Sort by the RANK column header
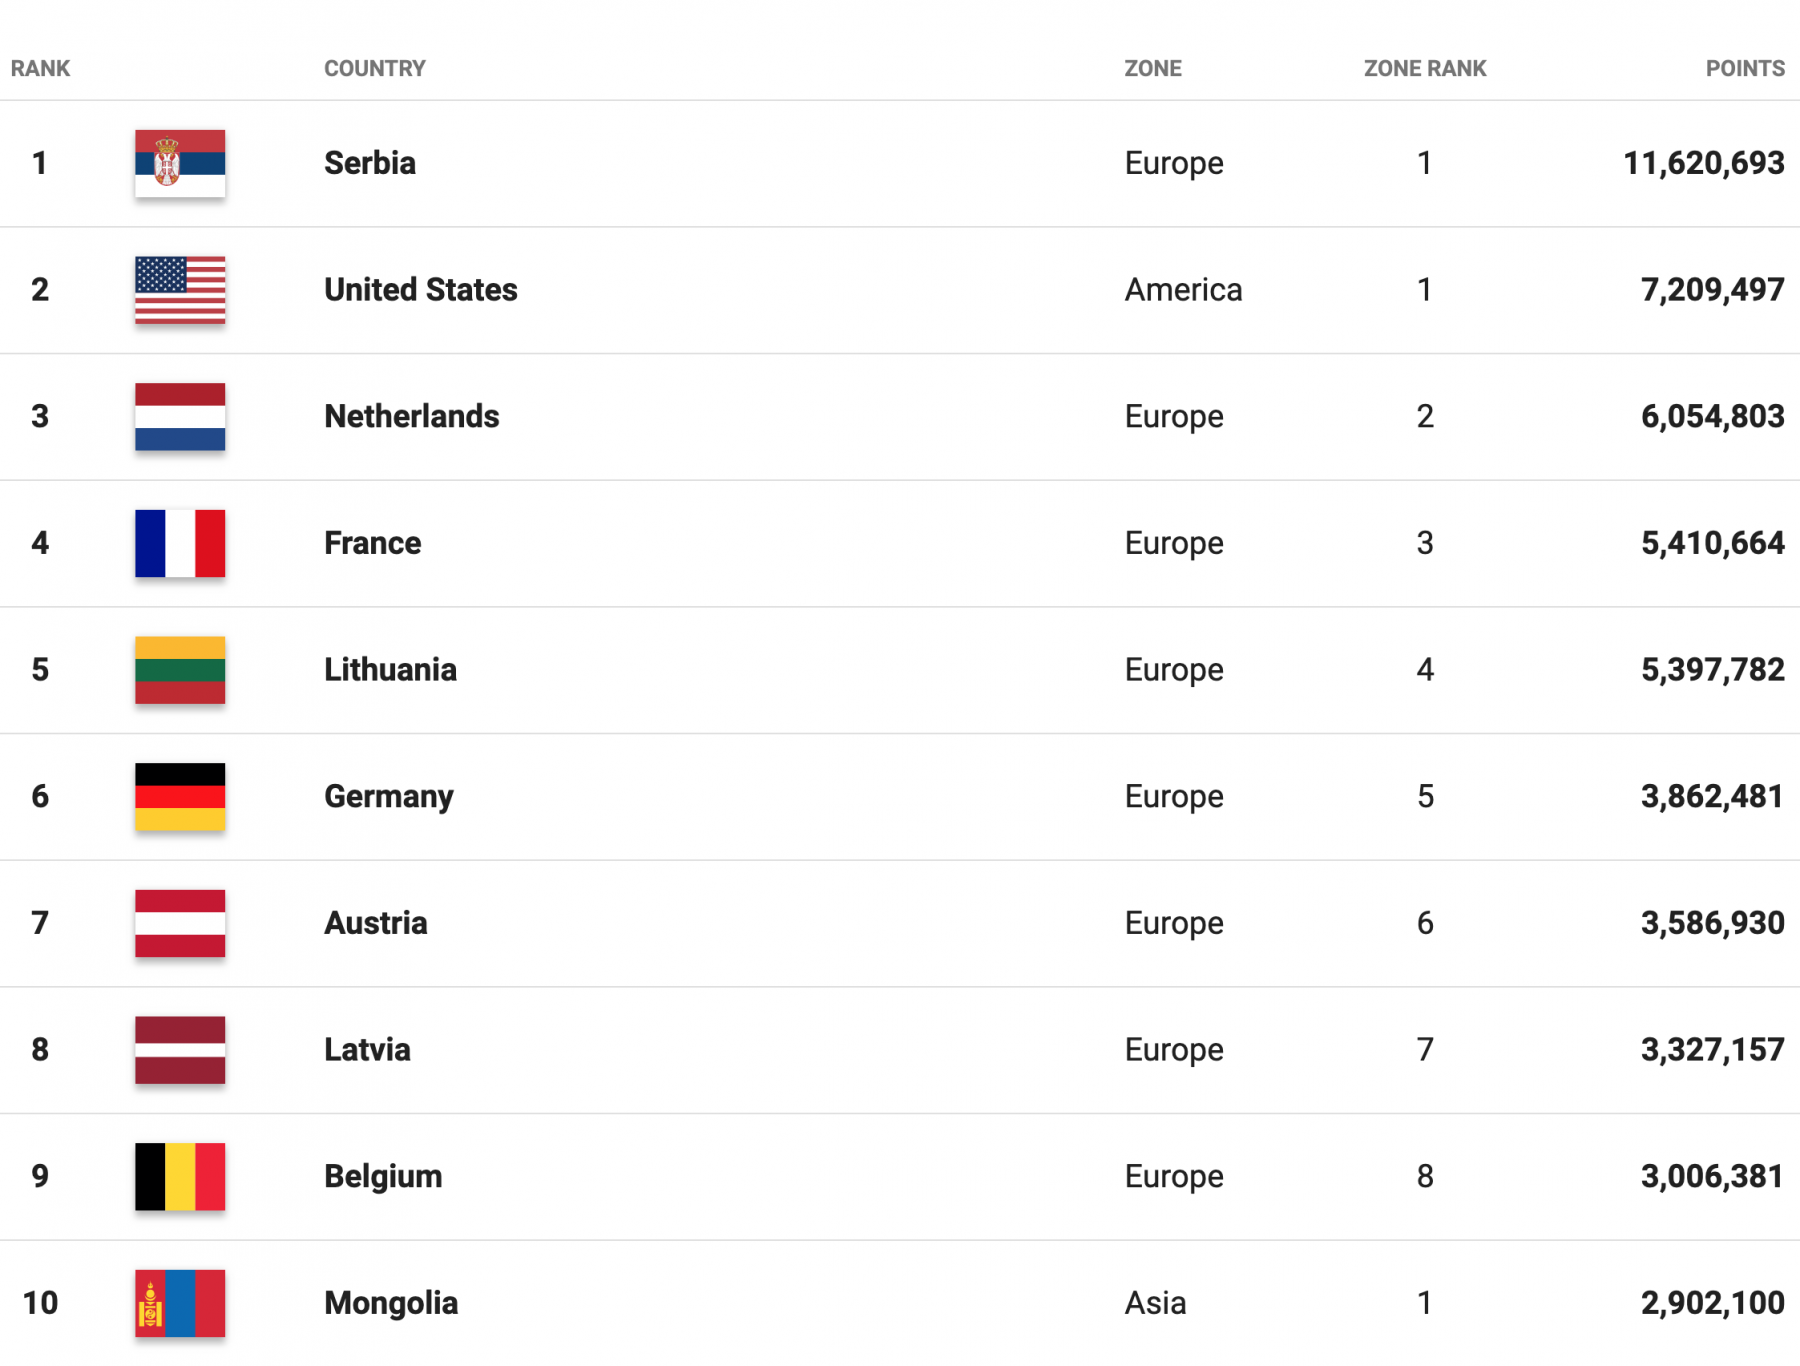This screenshot has width=1800, height=1366. click(41, 69)
